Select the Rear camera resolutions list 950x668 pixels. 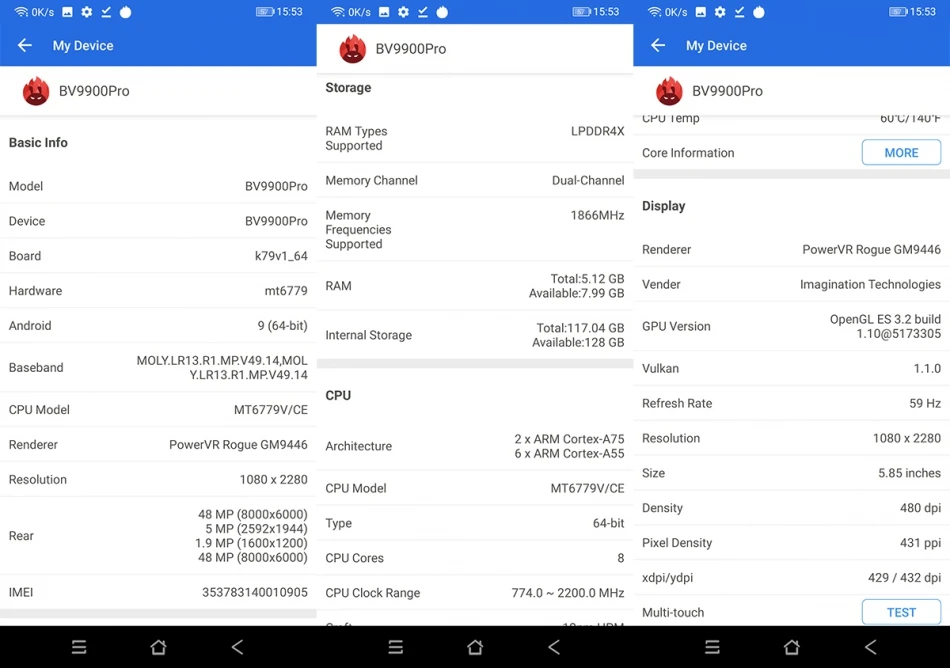(251, 536)
